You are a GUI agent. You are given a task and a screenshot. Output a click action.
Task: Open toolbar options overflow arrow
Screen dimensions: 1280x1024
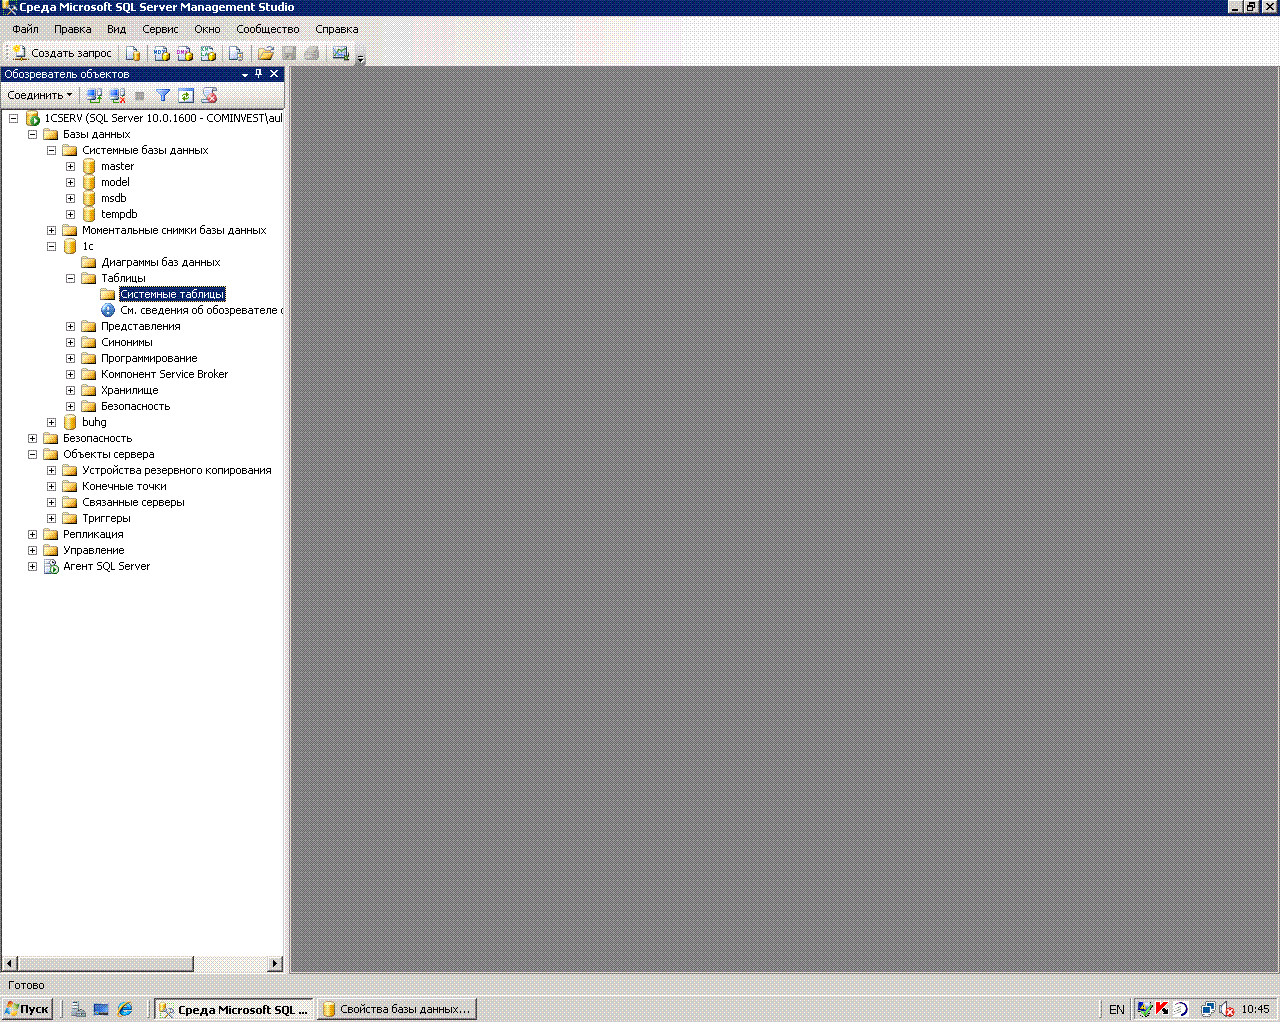pos(361,57)
